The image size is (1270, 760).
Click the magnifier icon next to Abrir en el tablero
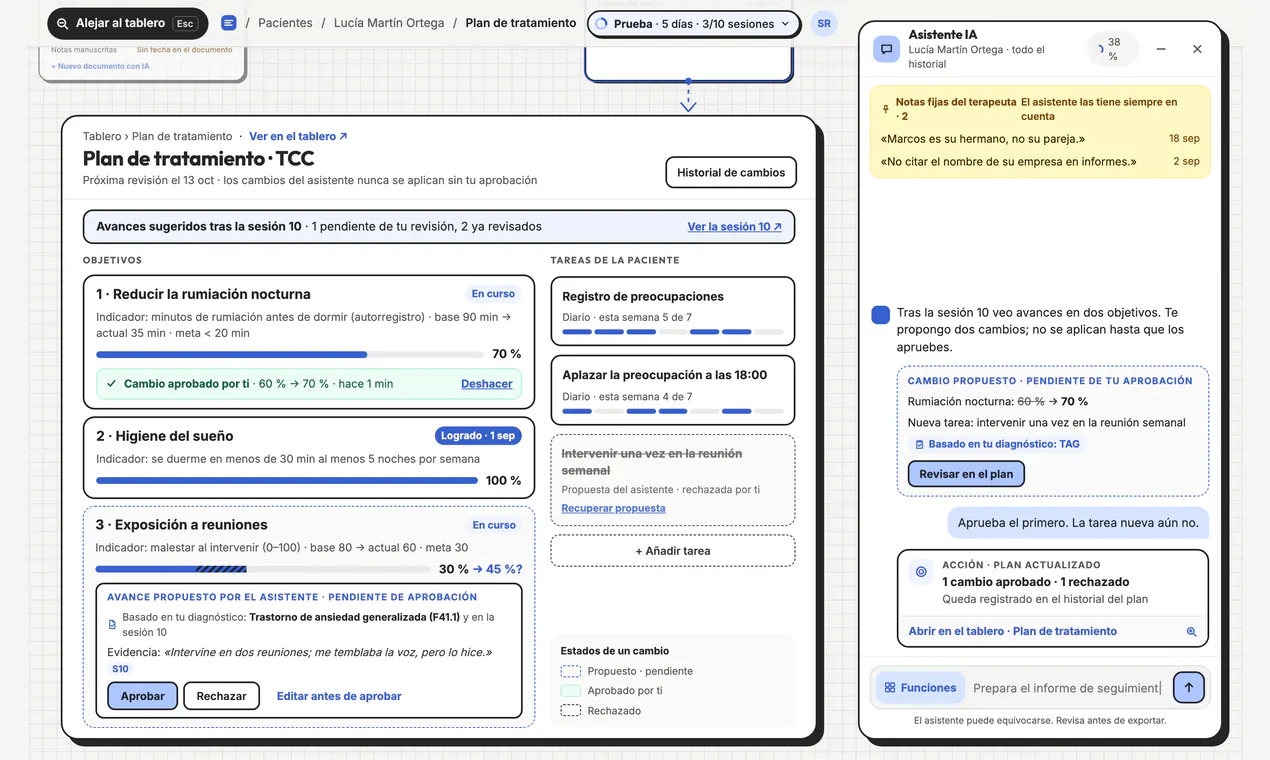click(1191, 632)
